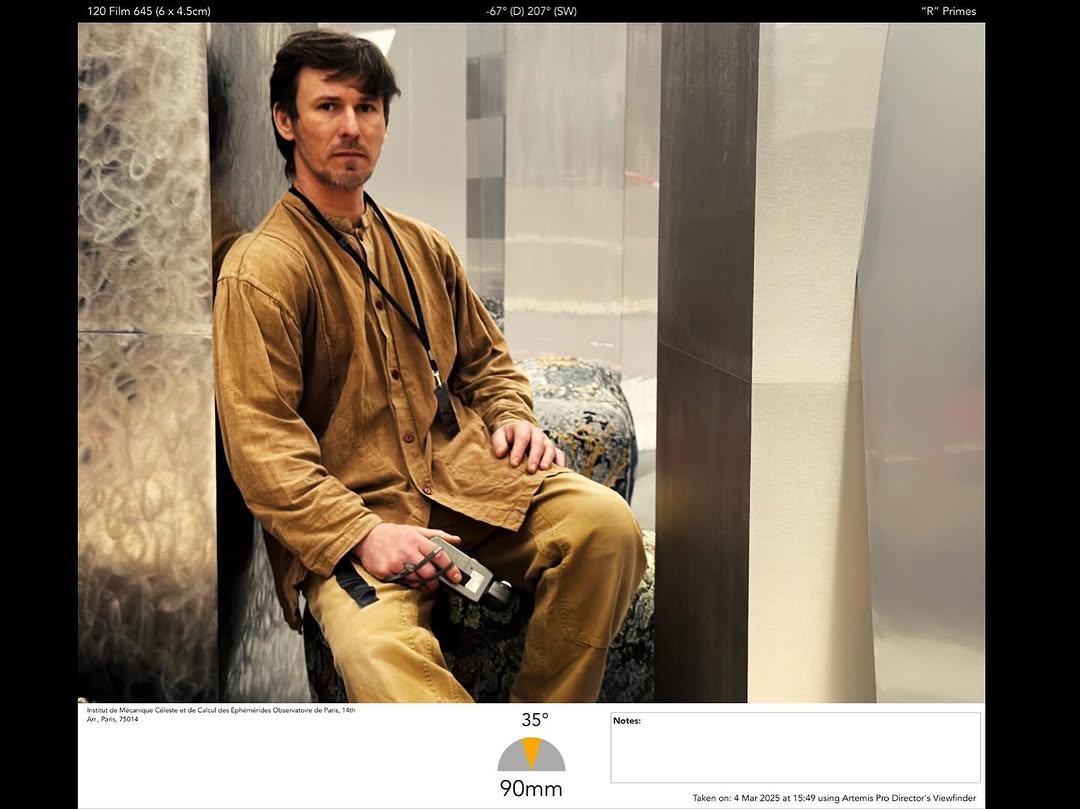
Task: Select the "R" Primes lens set label
Action: tap(948, 11)
